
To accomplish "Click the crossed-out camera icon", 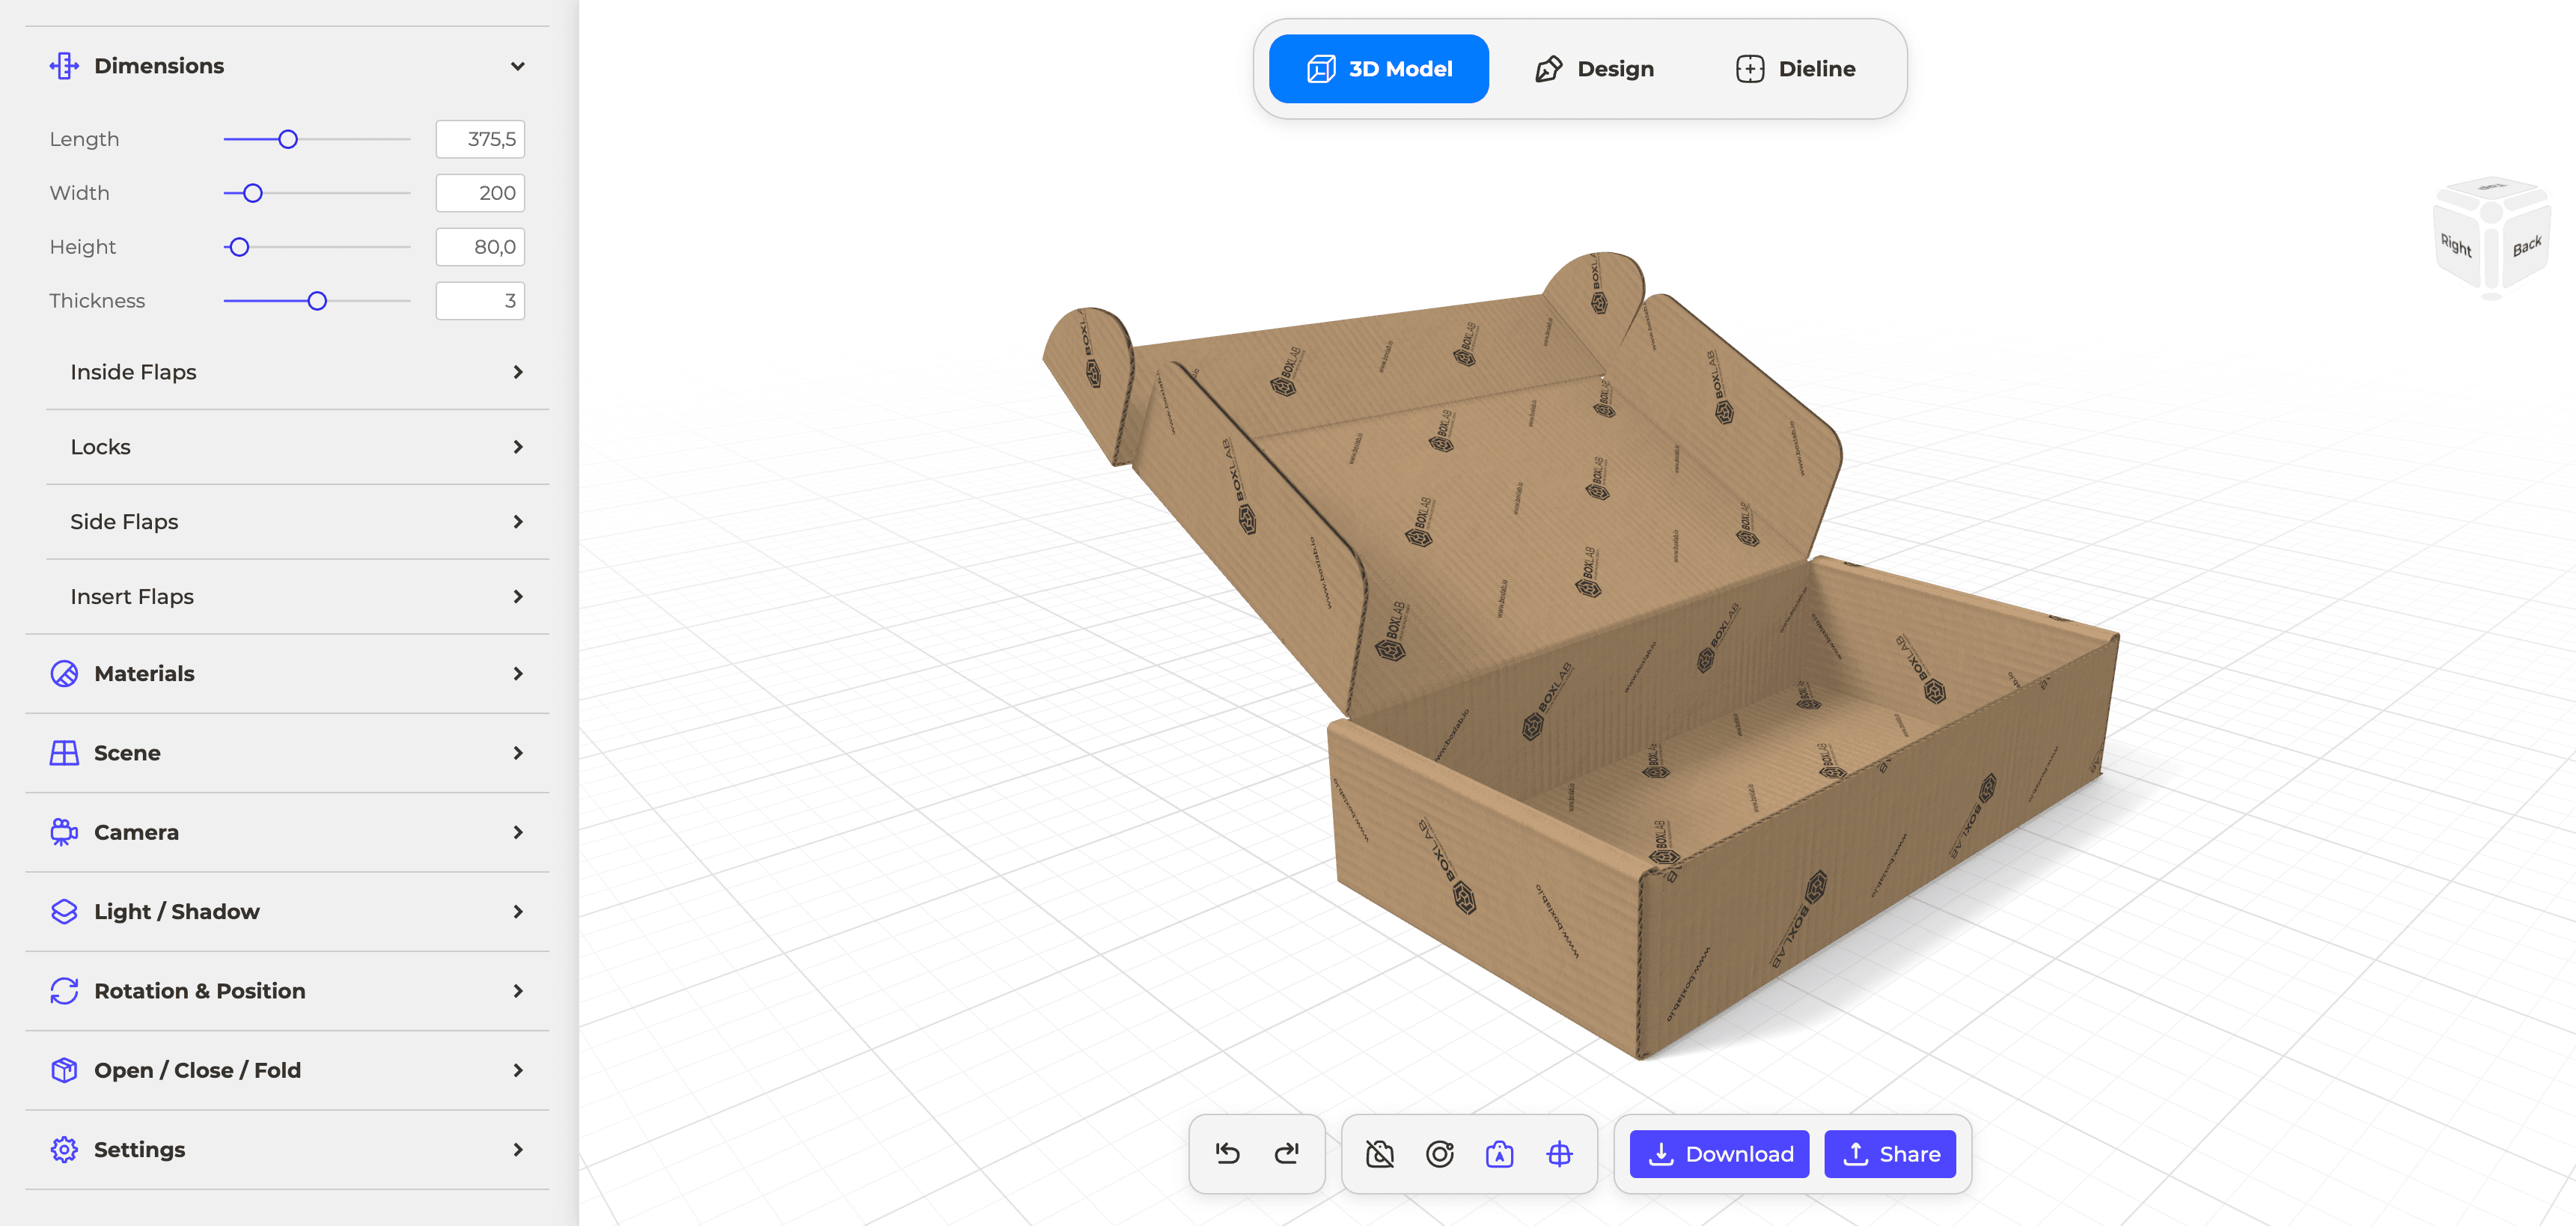I will click(x=1380, y=1154).
